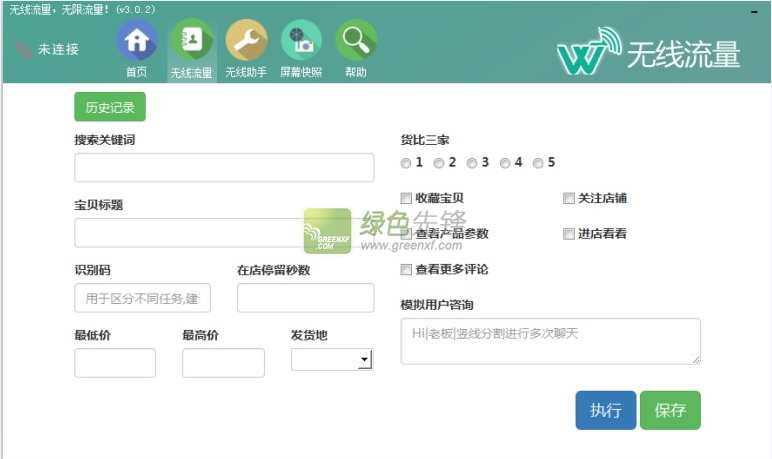Select radio option 5 under 货比三家

pyautogui.click(x=538, y=163)
